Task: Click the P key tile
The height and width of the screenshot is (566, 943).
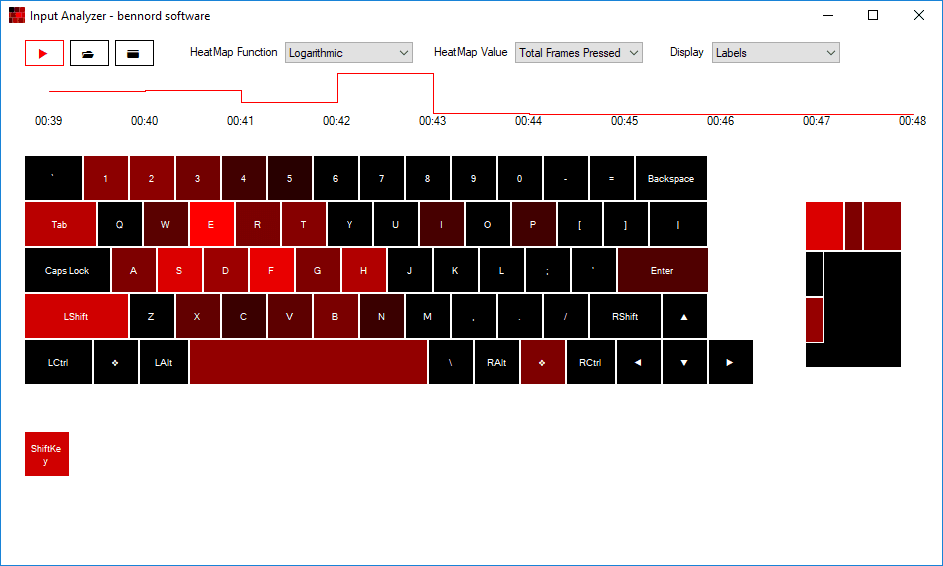Action: 533,224
